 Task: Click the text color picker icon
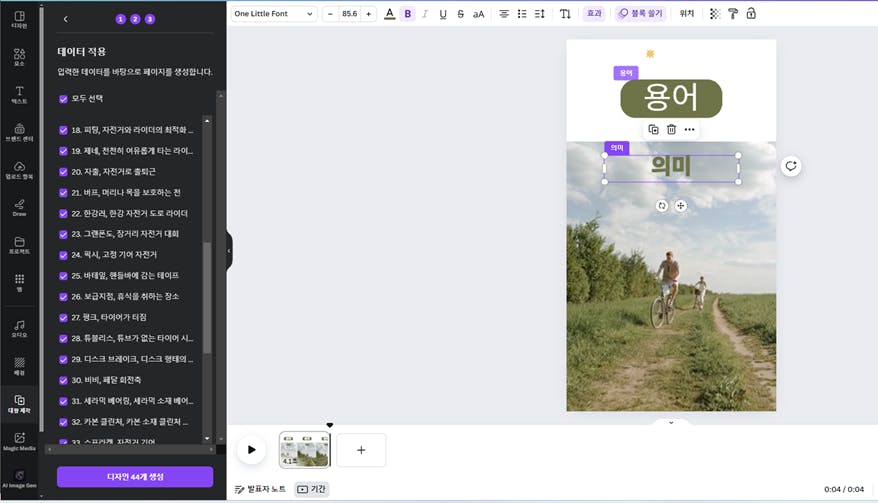click(389, 14)
